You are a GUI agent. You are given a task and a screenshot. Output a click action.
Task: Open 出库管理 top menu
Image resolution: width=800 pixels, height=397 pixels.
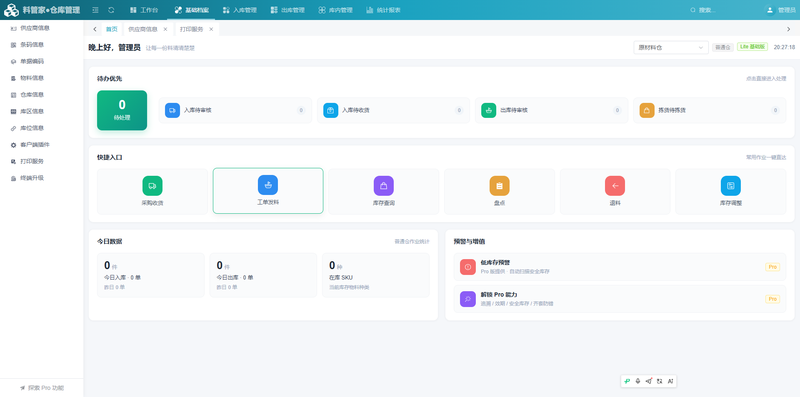288,10
